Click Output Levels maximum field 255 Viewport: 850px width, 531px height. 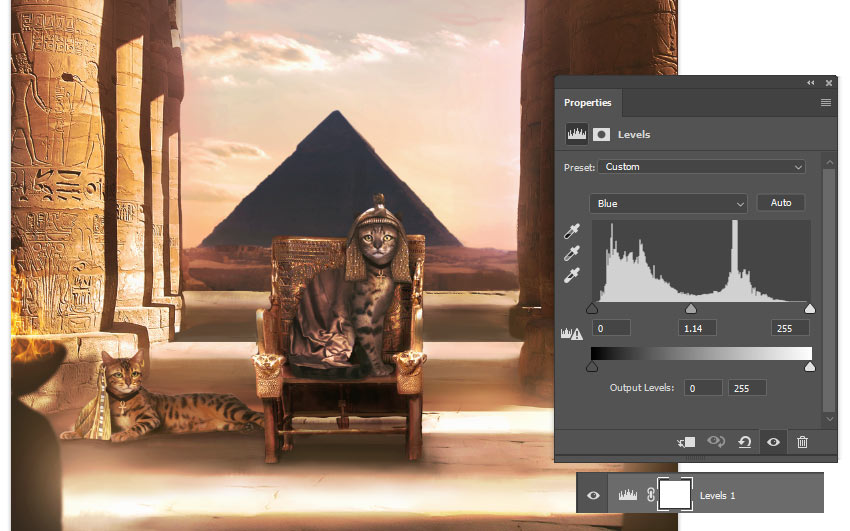[x=747, y=388]
